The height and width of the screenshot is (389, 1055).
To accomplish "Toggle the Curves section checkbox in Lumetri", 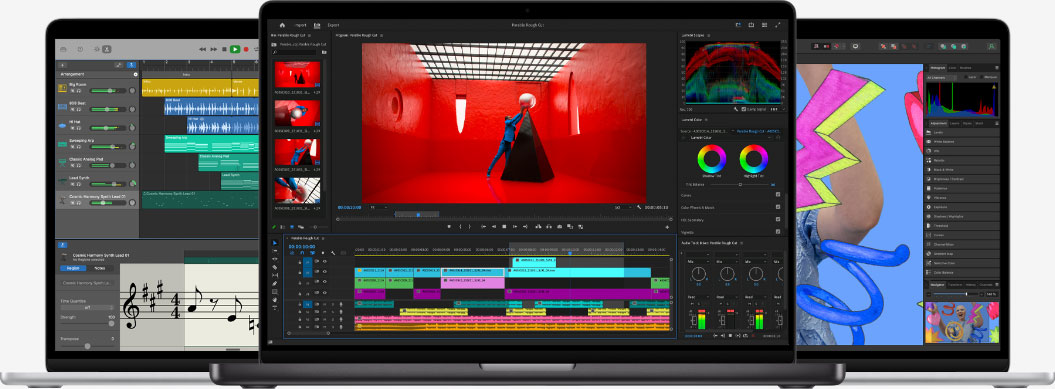I will coord(778,195).
